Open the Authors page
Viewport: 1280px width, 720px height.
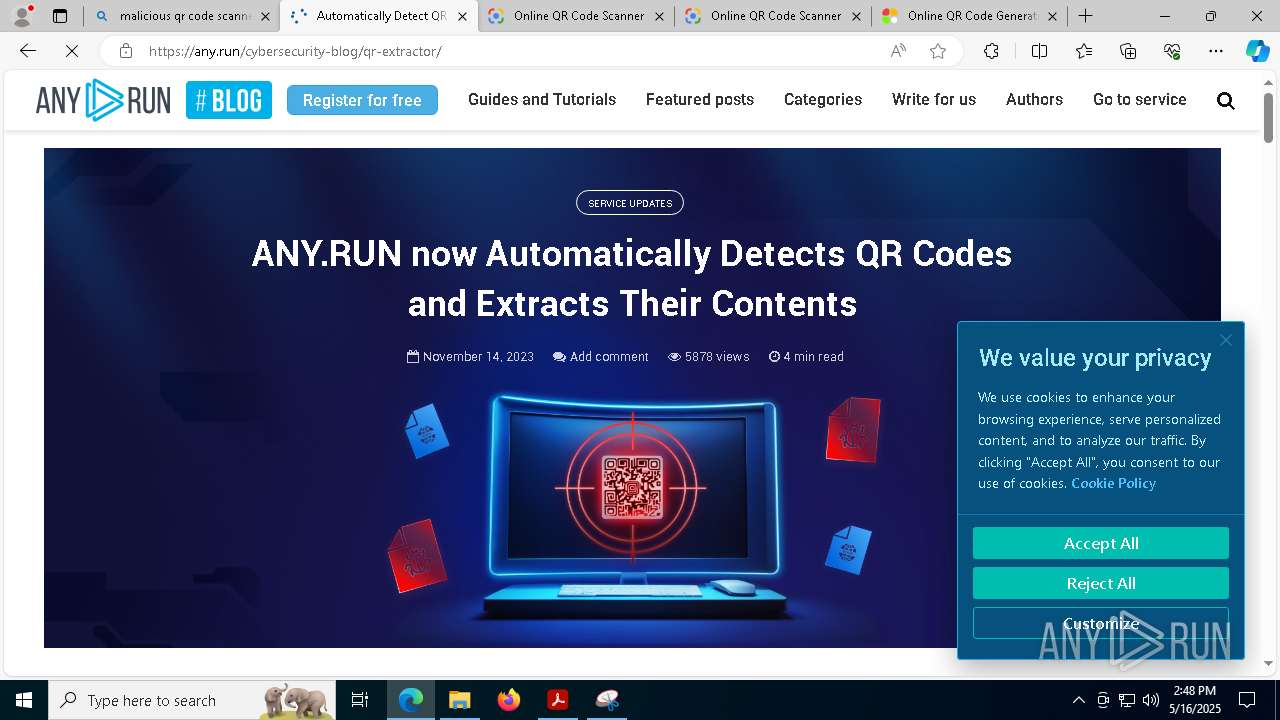coord(1034,100)
